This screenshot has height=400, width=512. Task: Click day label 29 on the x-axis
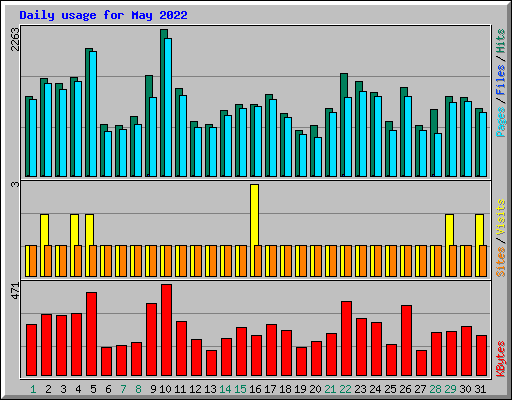(450, 389)
